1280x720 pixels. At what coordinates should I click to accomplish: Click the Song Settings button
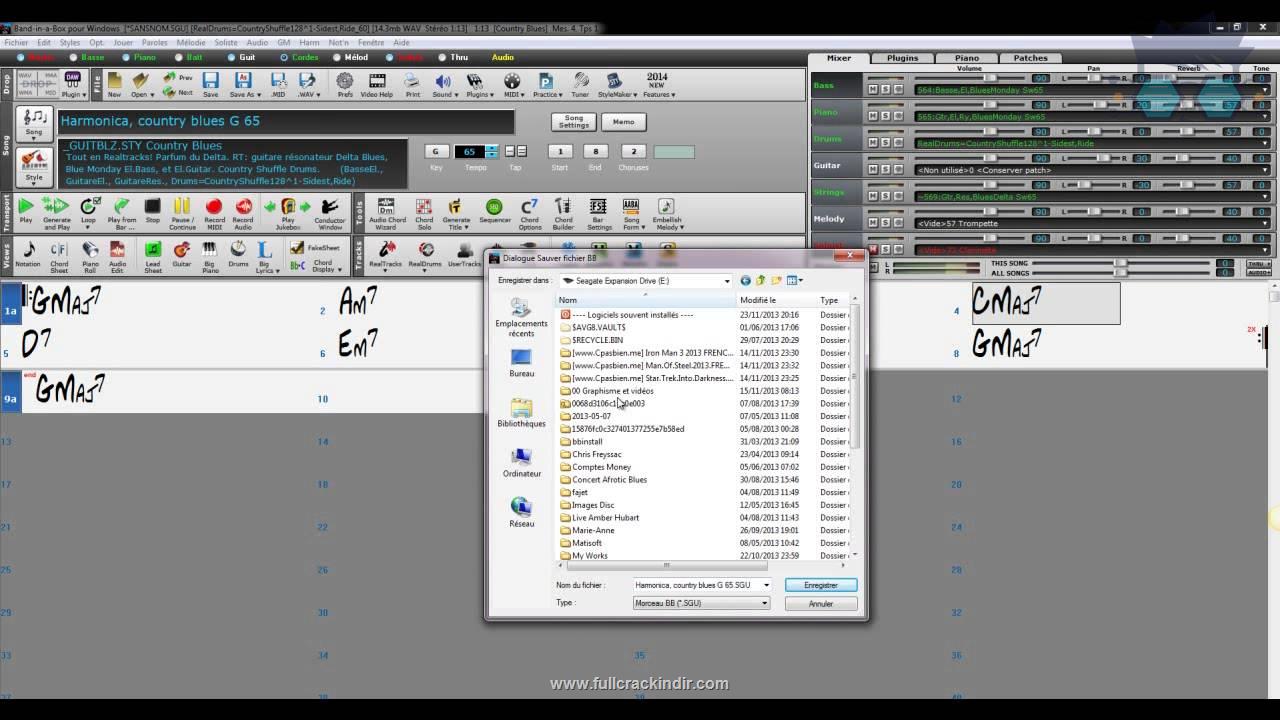574,121
